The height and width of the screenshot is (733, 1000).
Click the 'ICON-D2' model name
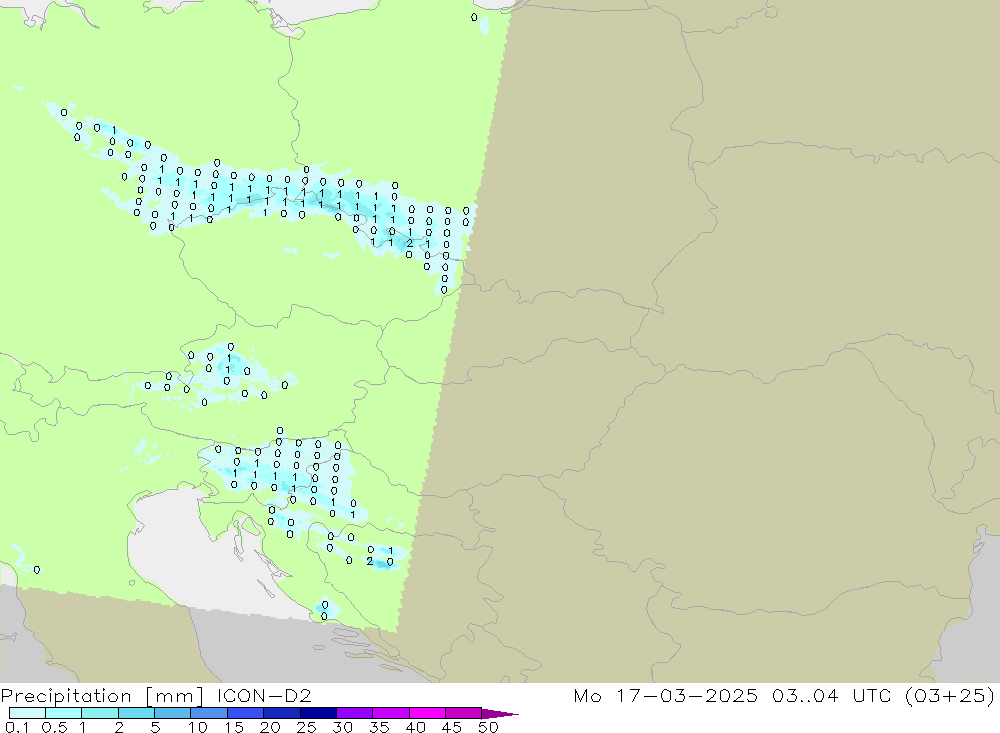264,695
